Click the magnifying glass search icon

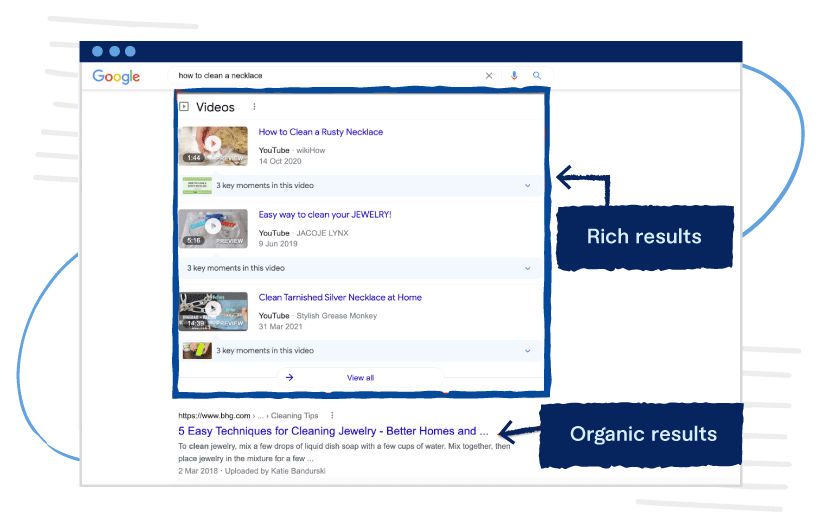tap(537, 75)
